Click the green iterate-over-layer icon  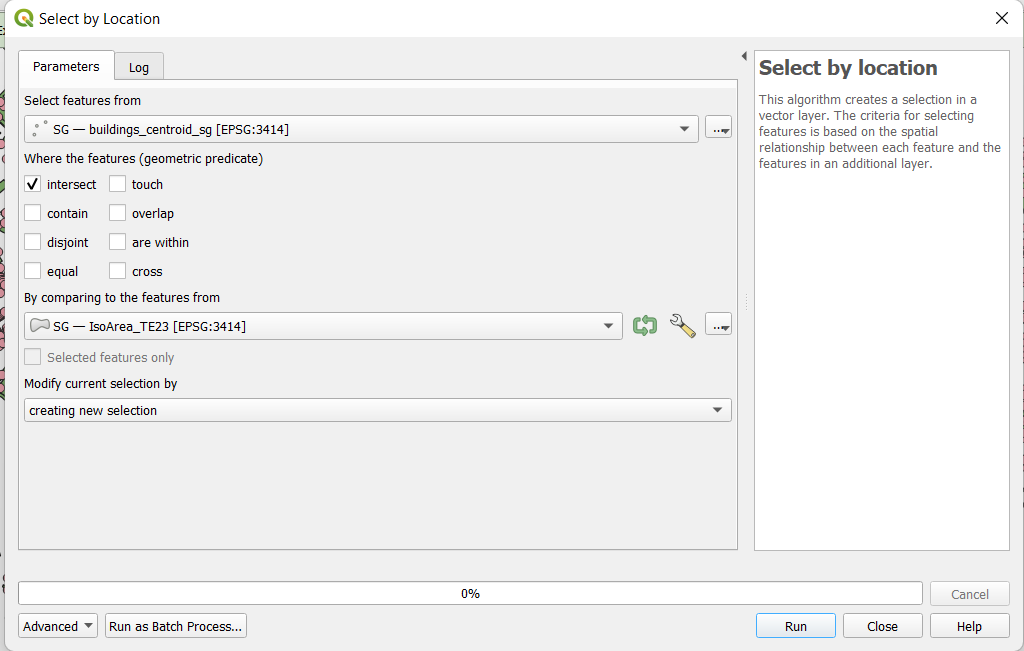[x=645, y=326]
